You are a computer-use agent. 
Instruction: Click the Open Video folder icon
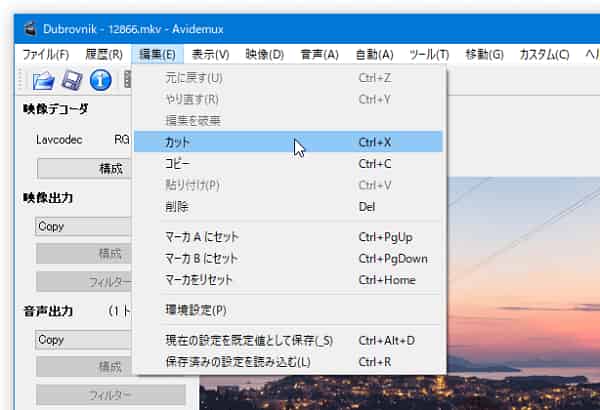pyautogui.click(x=43, y=80)
